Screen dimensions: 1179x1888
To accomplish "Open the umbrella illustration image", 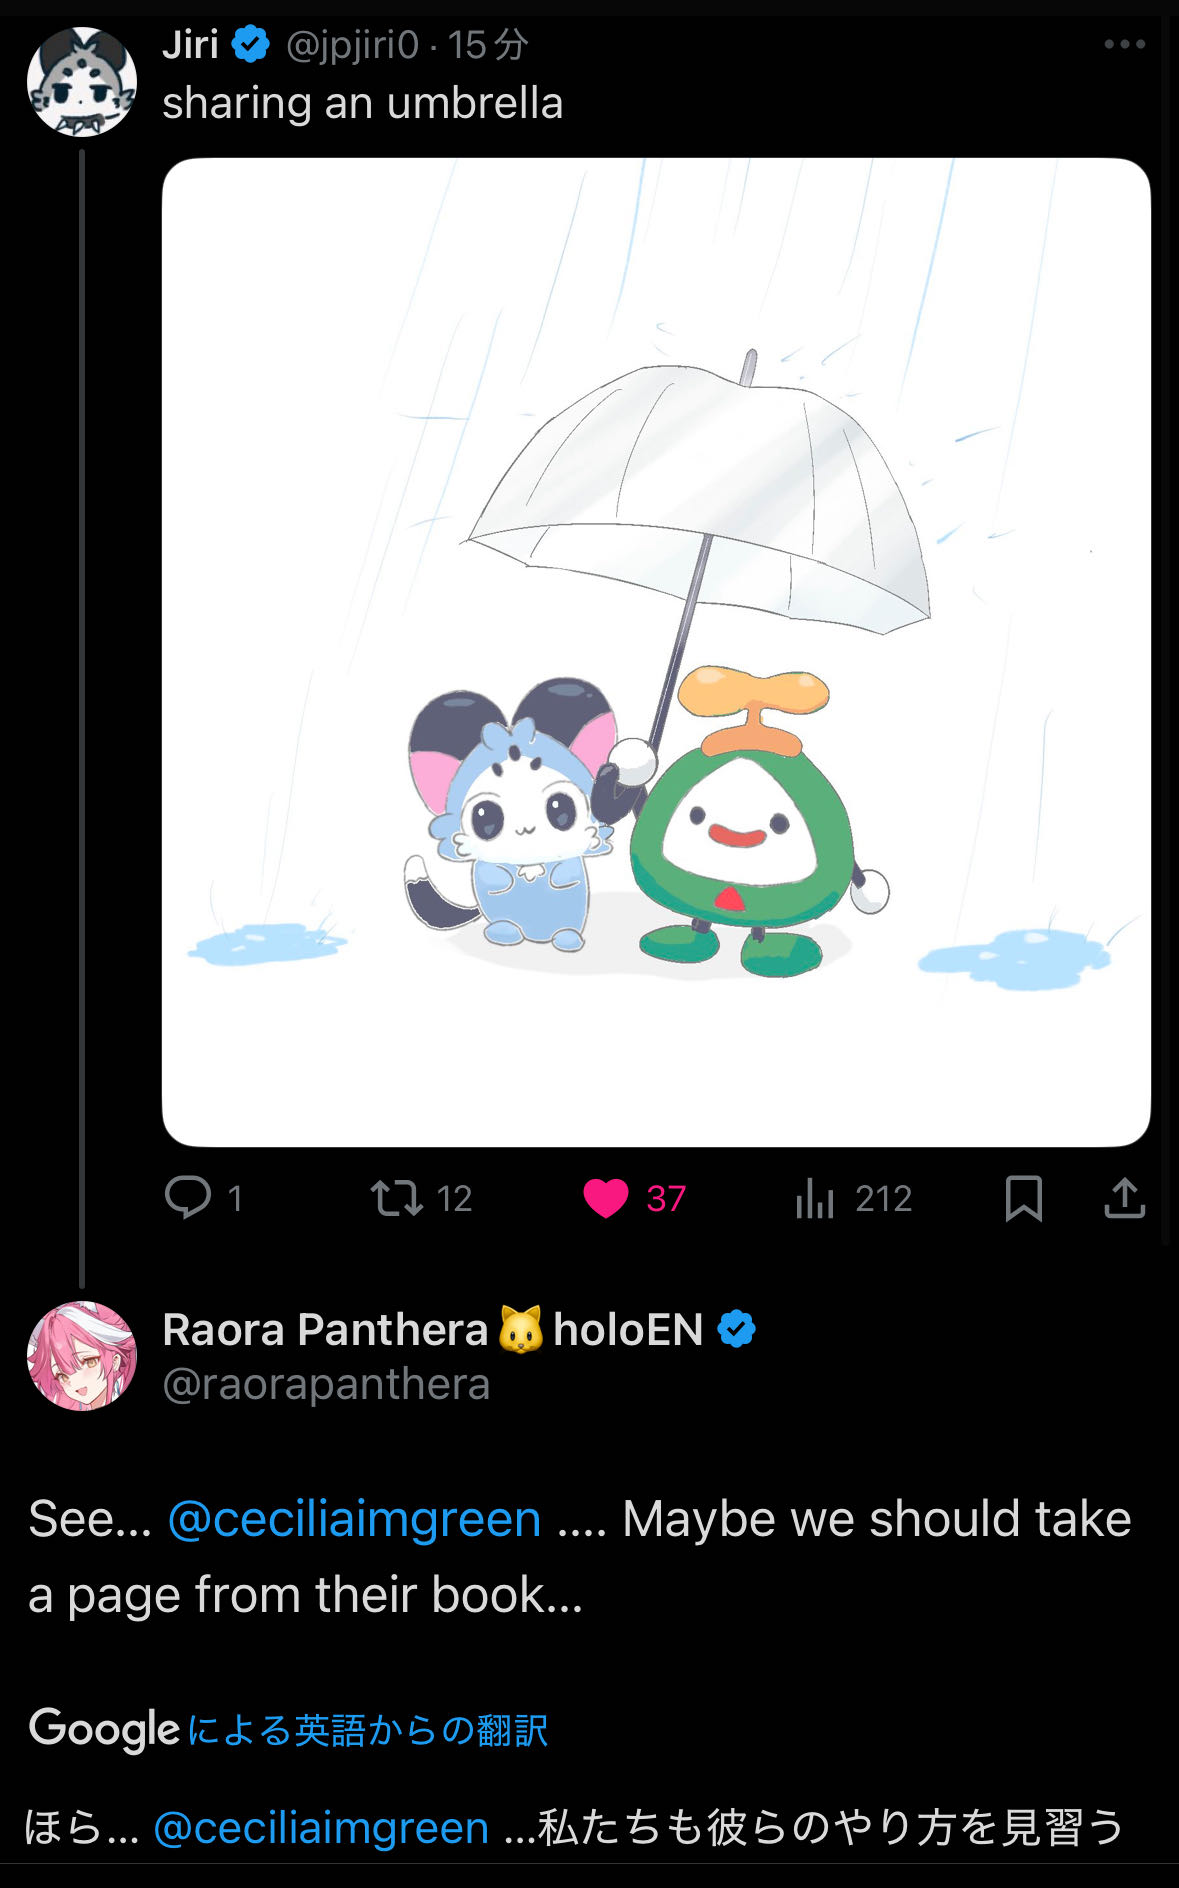I will (656, 652).
